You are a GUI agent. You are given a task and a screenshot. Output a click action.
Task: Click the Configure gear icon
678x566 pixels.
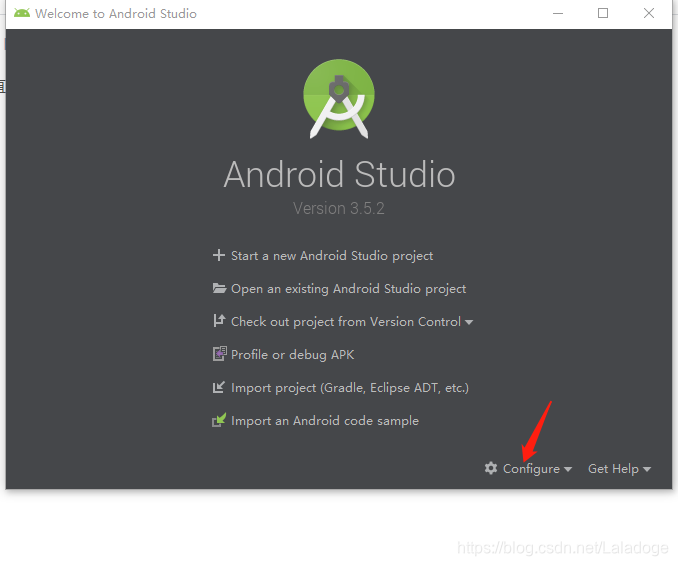point(491,468)
